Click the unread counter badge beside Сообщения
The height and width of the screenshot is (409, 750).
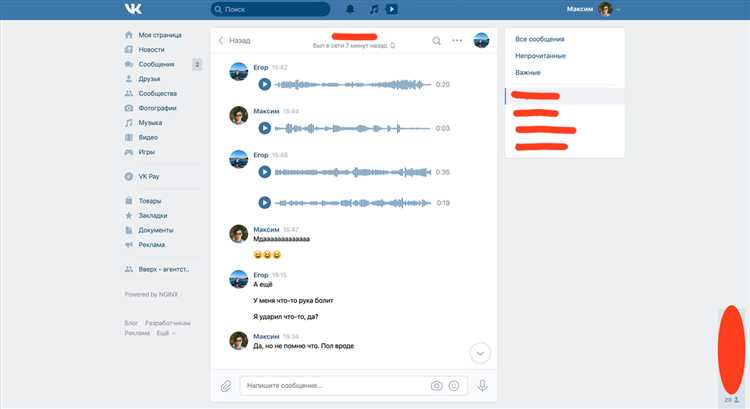(197, 64)
